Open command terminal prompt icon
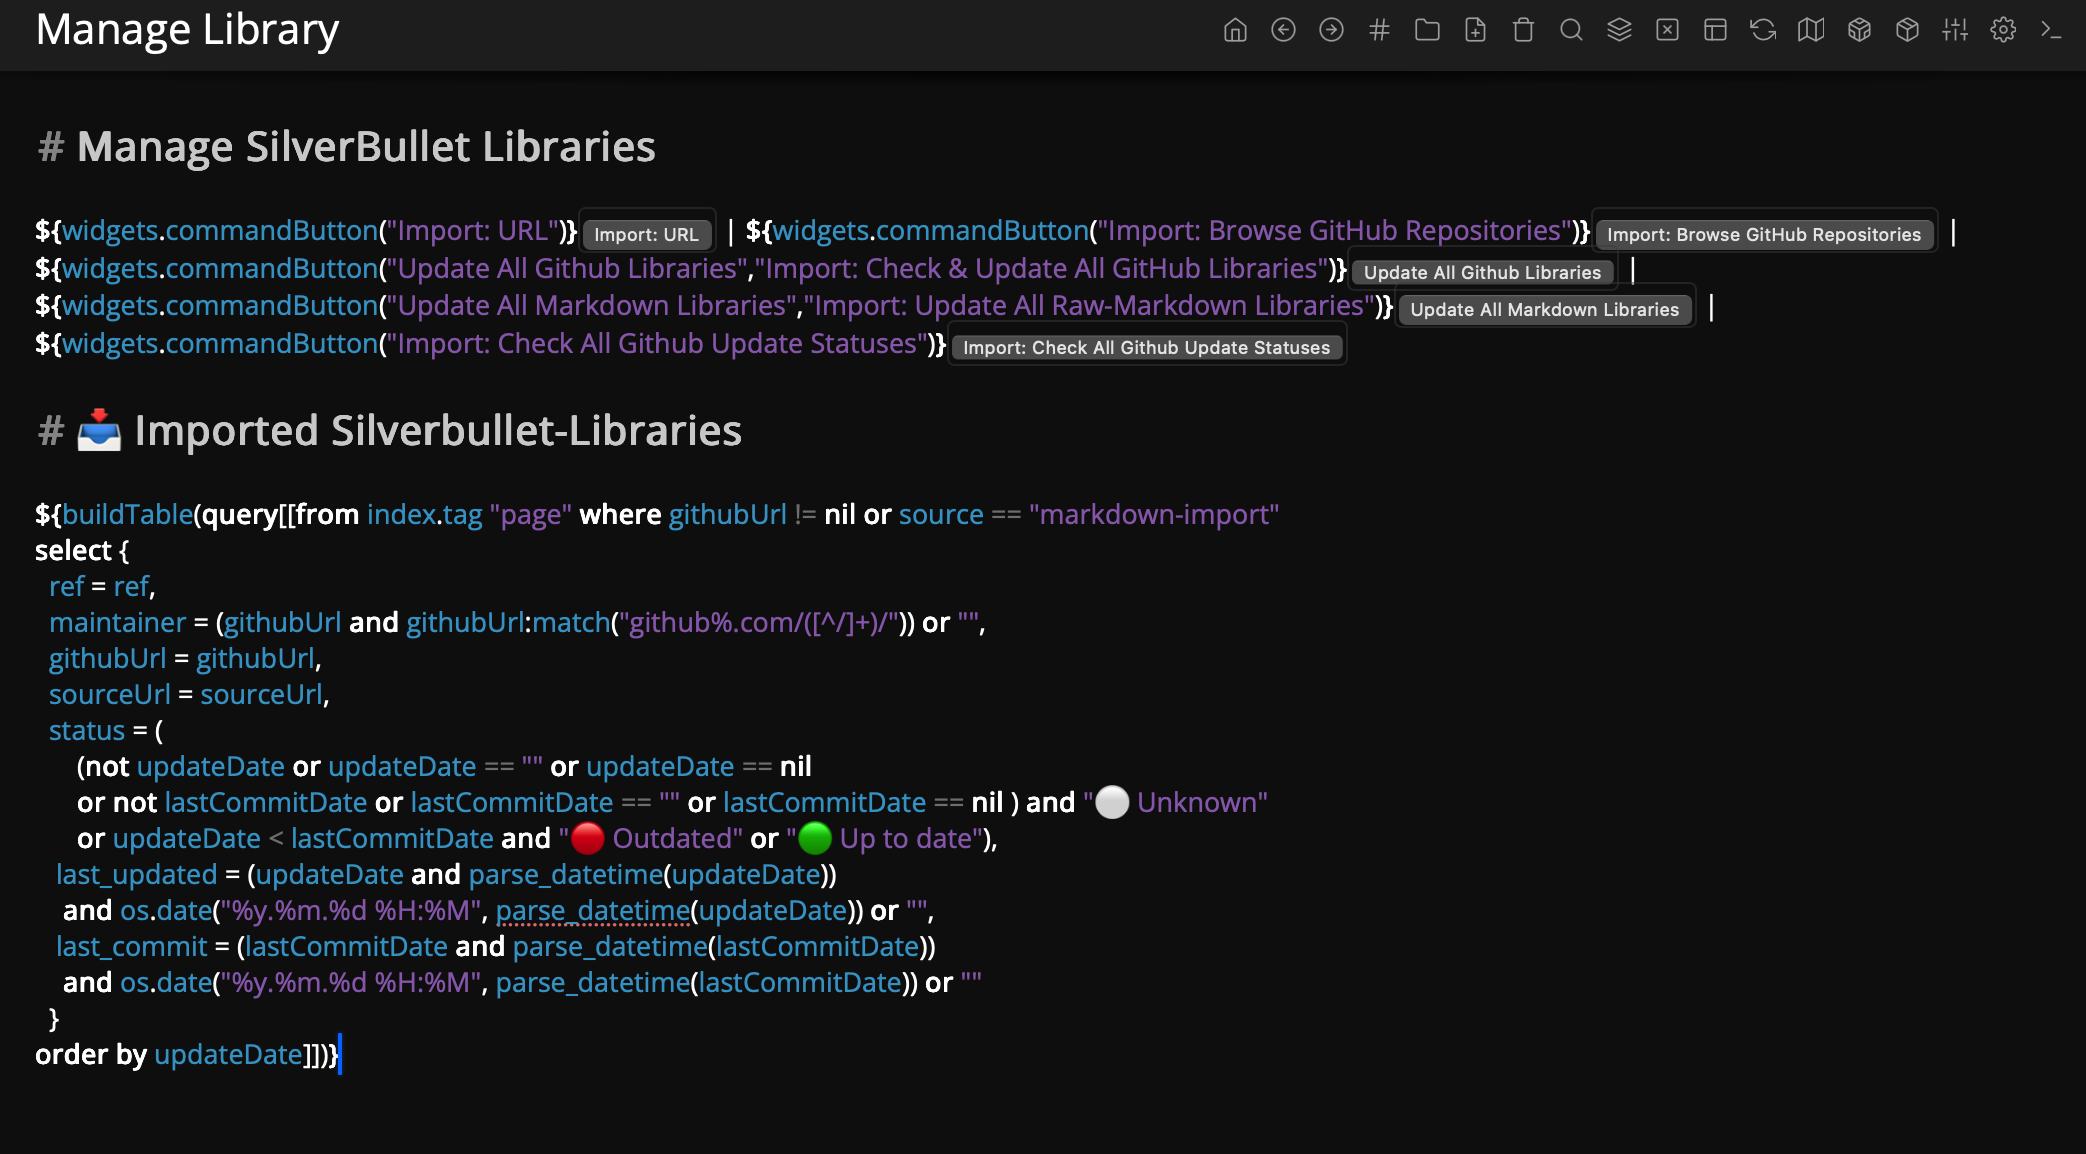The height and width of the screenshot is (1154, 2086). (2051, 30)
